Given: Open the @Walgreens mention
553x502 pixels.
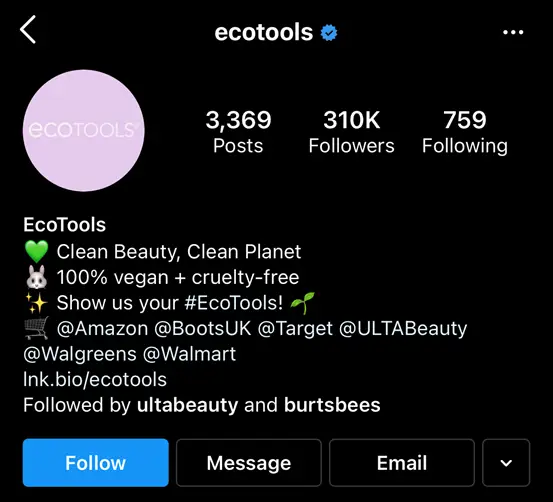Looking at the screenshot, I should [x=80, y=354].
